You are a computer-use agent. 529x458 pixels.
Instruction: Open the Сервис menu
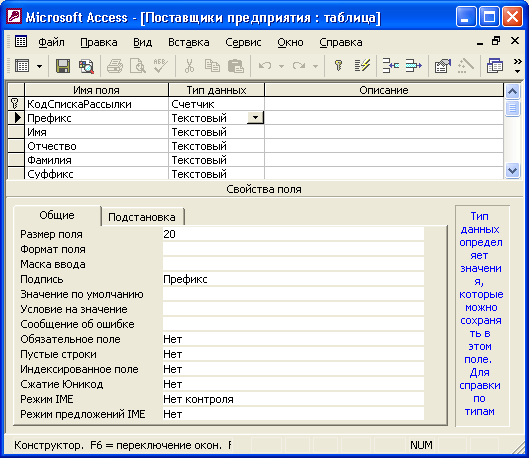tap(243, 42)
